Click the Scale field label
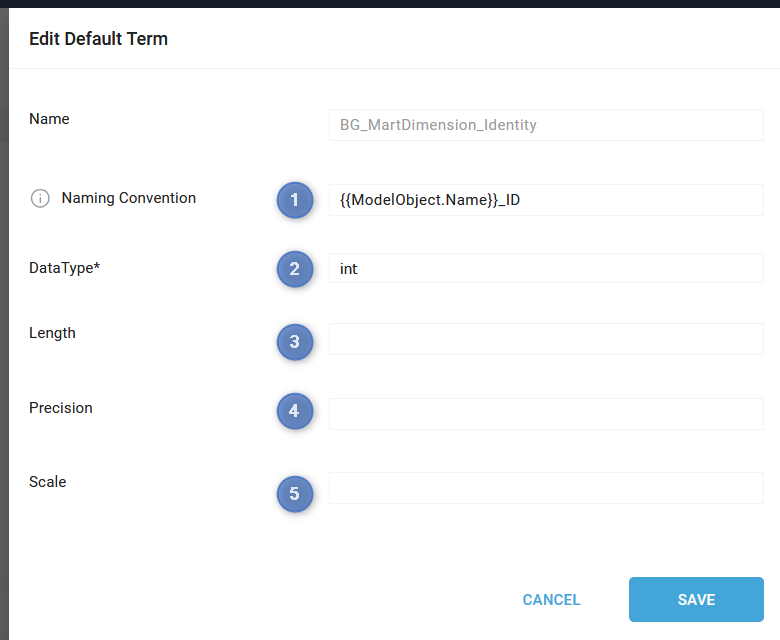This screenshot has width=780, height=640. click(47, 482)
